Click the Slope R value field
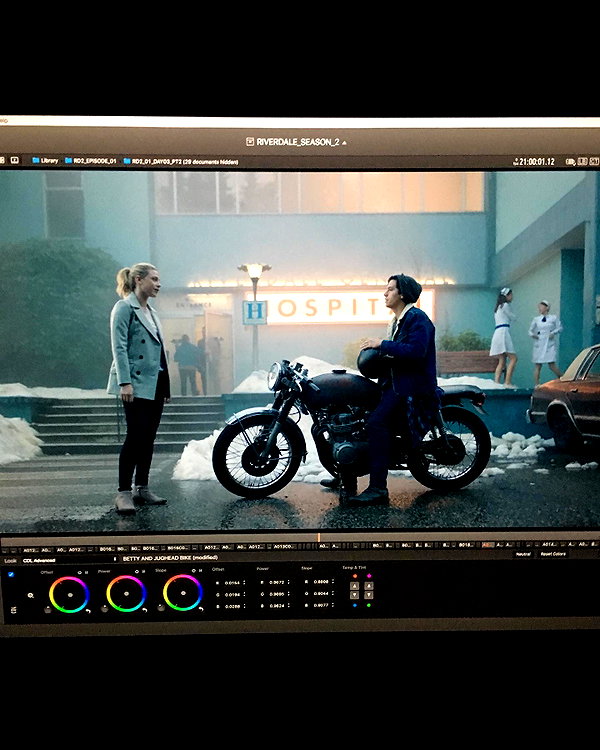Screen dimensions: 600x750 321,582
